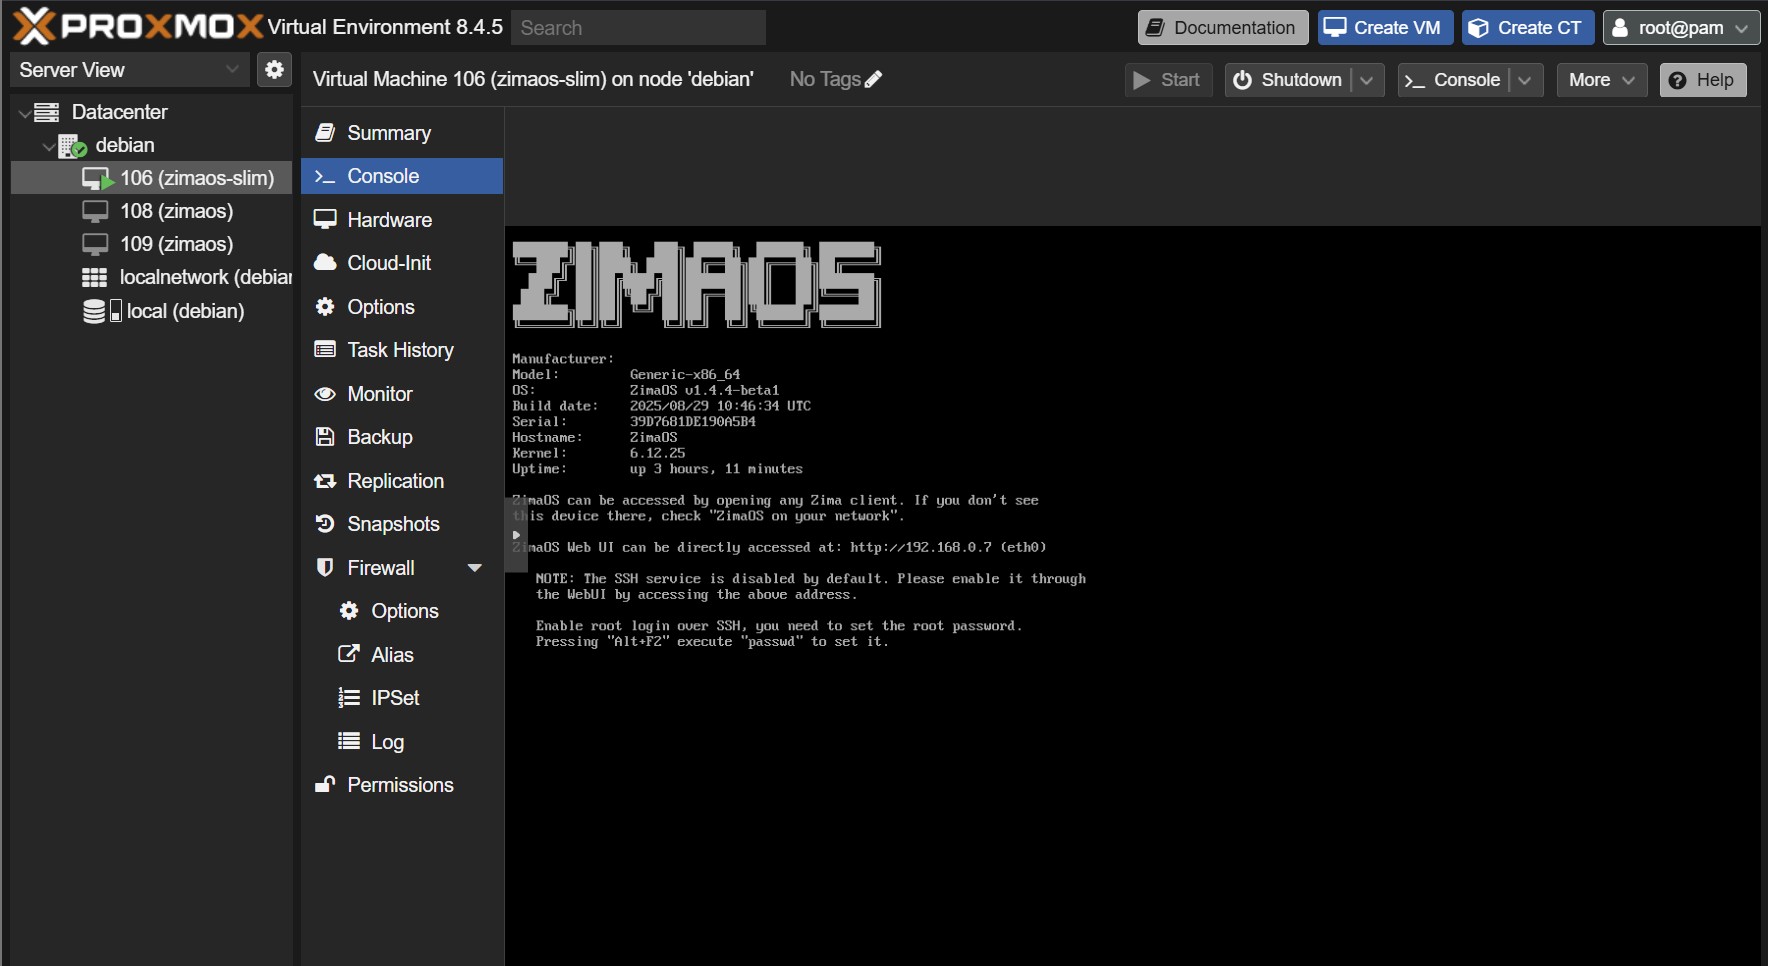Image resolution: width=1768 pixels, height=966 pixels.
Task: Switch to the Hardware tab
Action: click(389, 220)
